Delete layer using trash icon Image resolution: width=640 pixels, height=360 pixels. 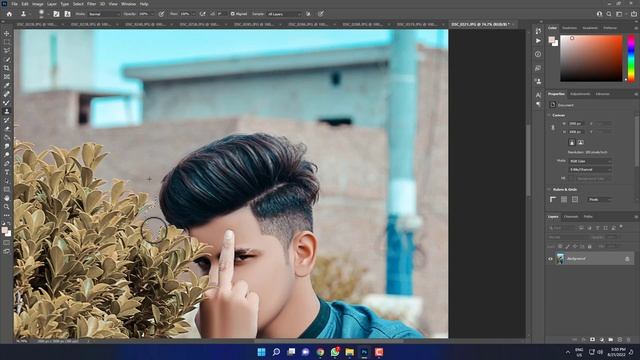click(629, 340)
